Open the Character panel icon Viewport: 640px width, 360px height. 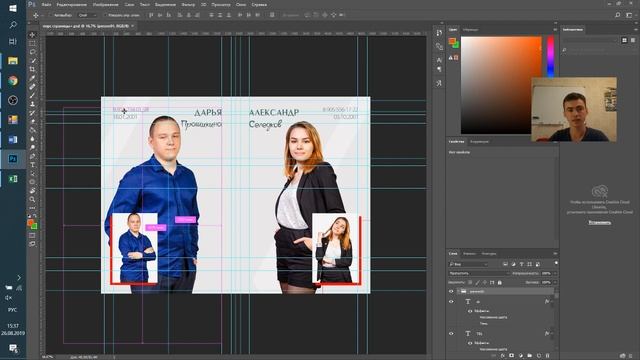point(439,60)
